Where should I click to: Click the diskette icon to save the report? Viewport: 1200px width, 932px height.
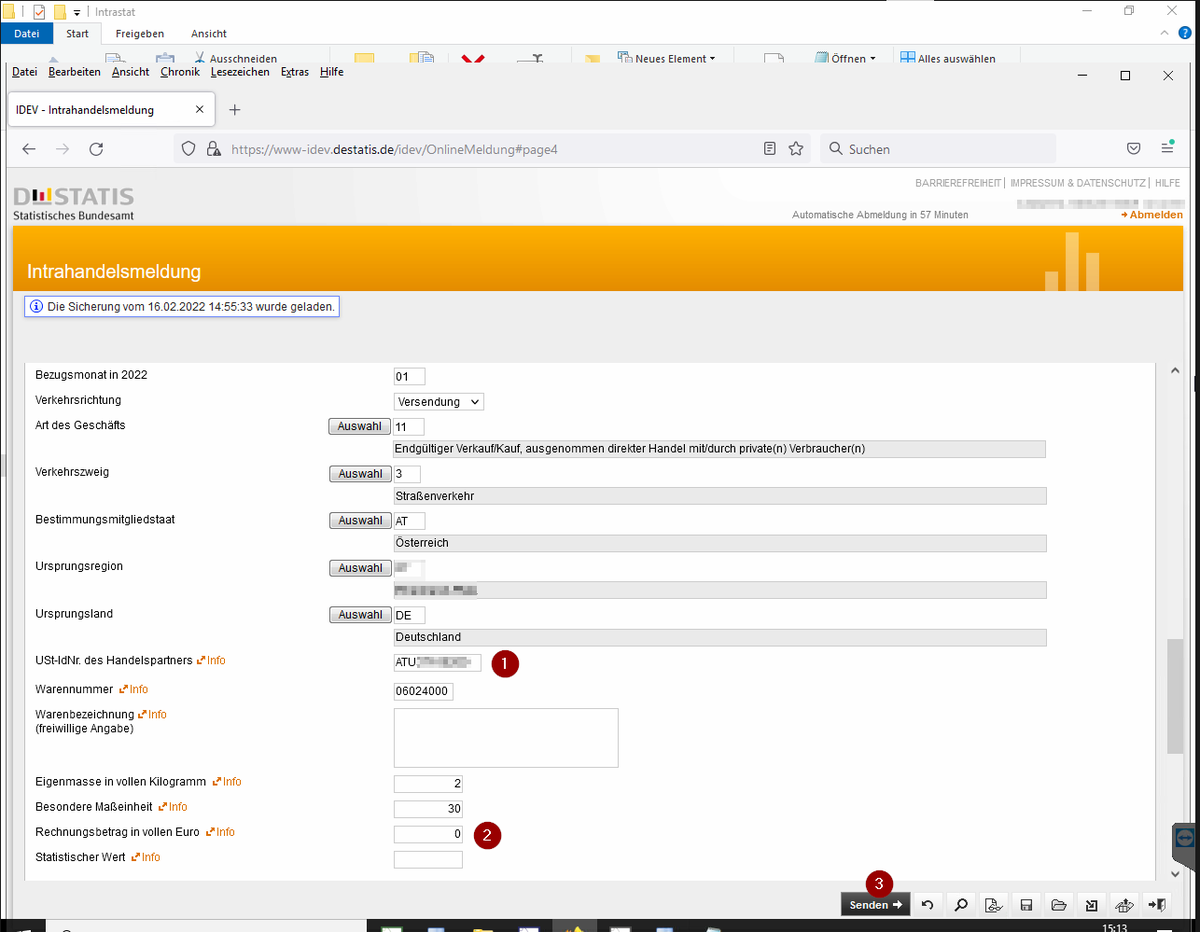pos(1026,904)
